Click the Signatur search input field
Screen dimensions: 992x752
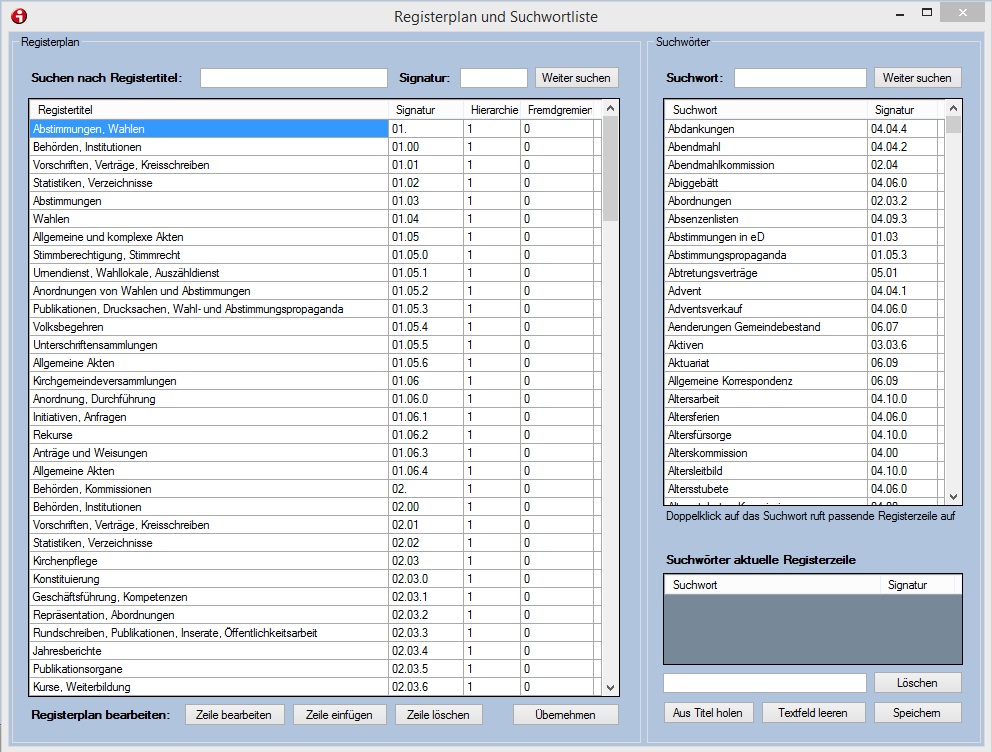coord(493,78)
